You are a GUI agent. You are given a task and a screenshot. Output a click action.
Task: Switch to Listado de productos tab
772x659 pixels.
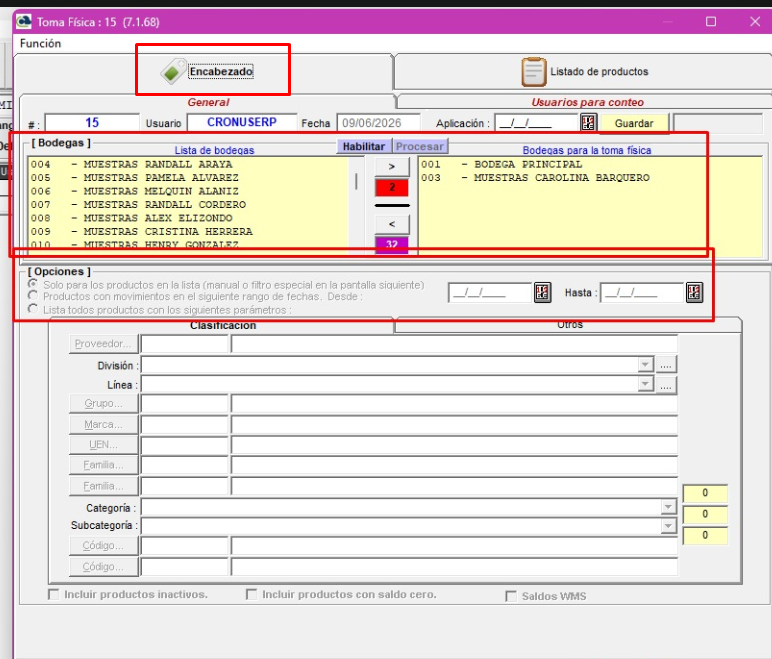click(x=583, y=72)
